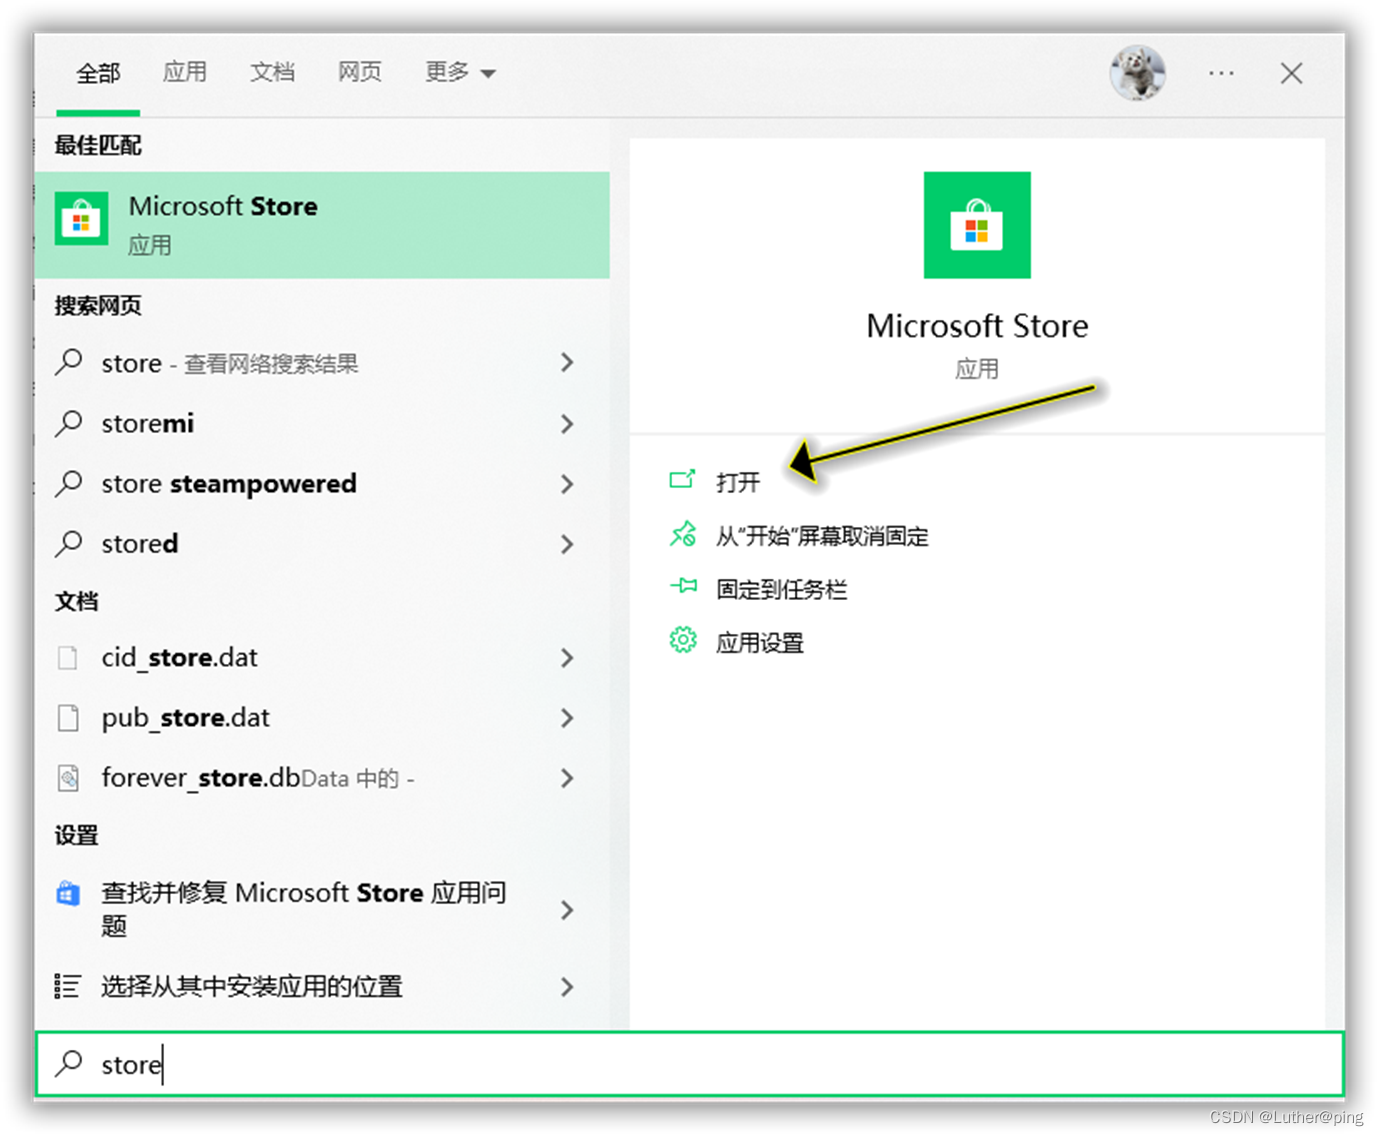Expand the chevron for 查找并修复 Microsoft Store 应用问题
The width and height of the screenshot is (1379, 1136).
pos(567,910)
